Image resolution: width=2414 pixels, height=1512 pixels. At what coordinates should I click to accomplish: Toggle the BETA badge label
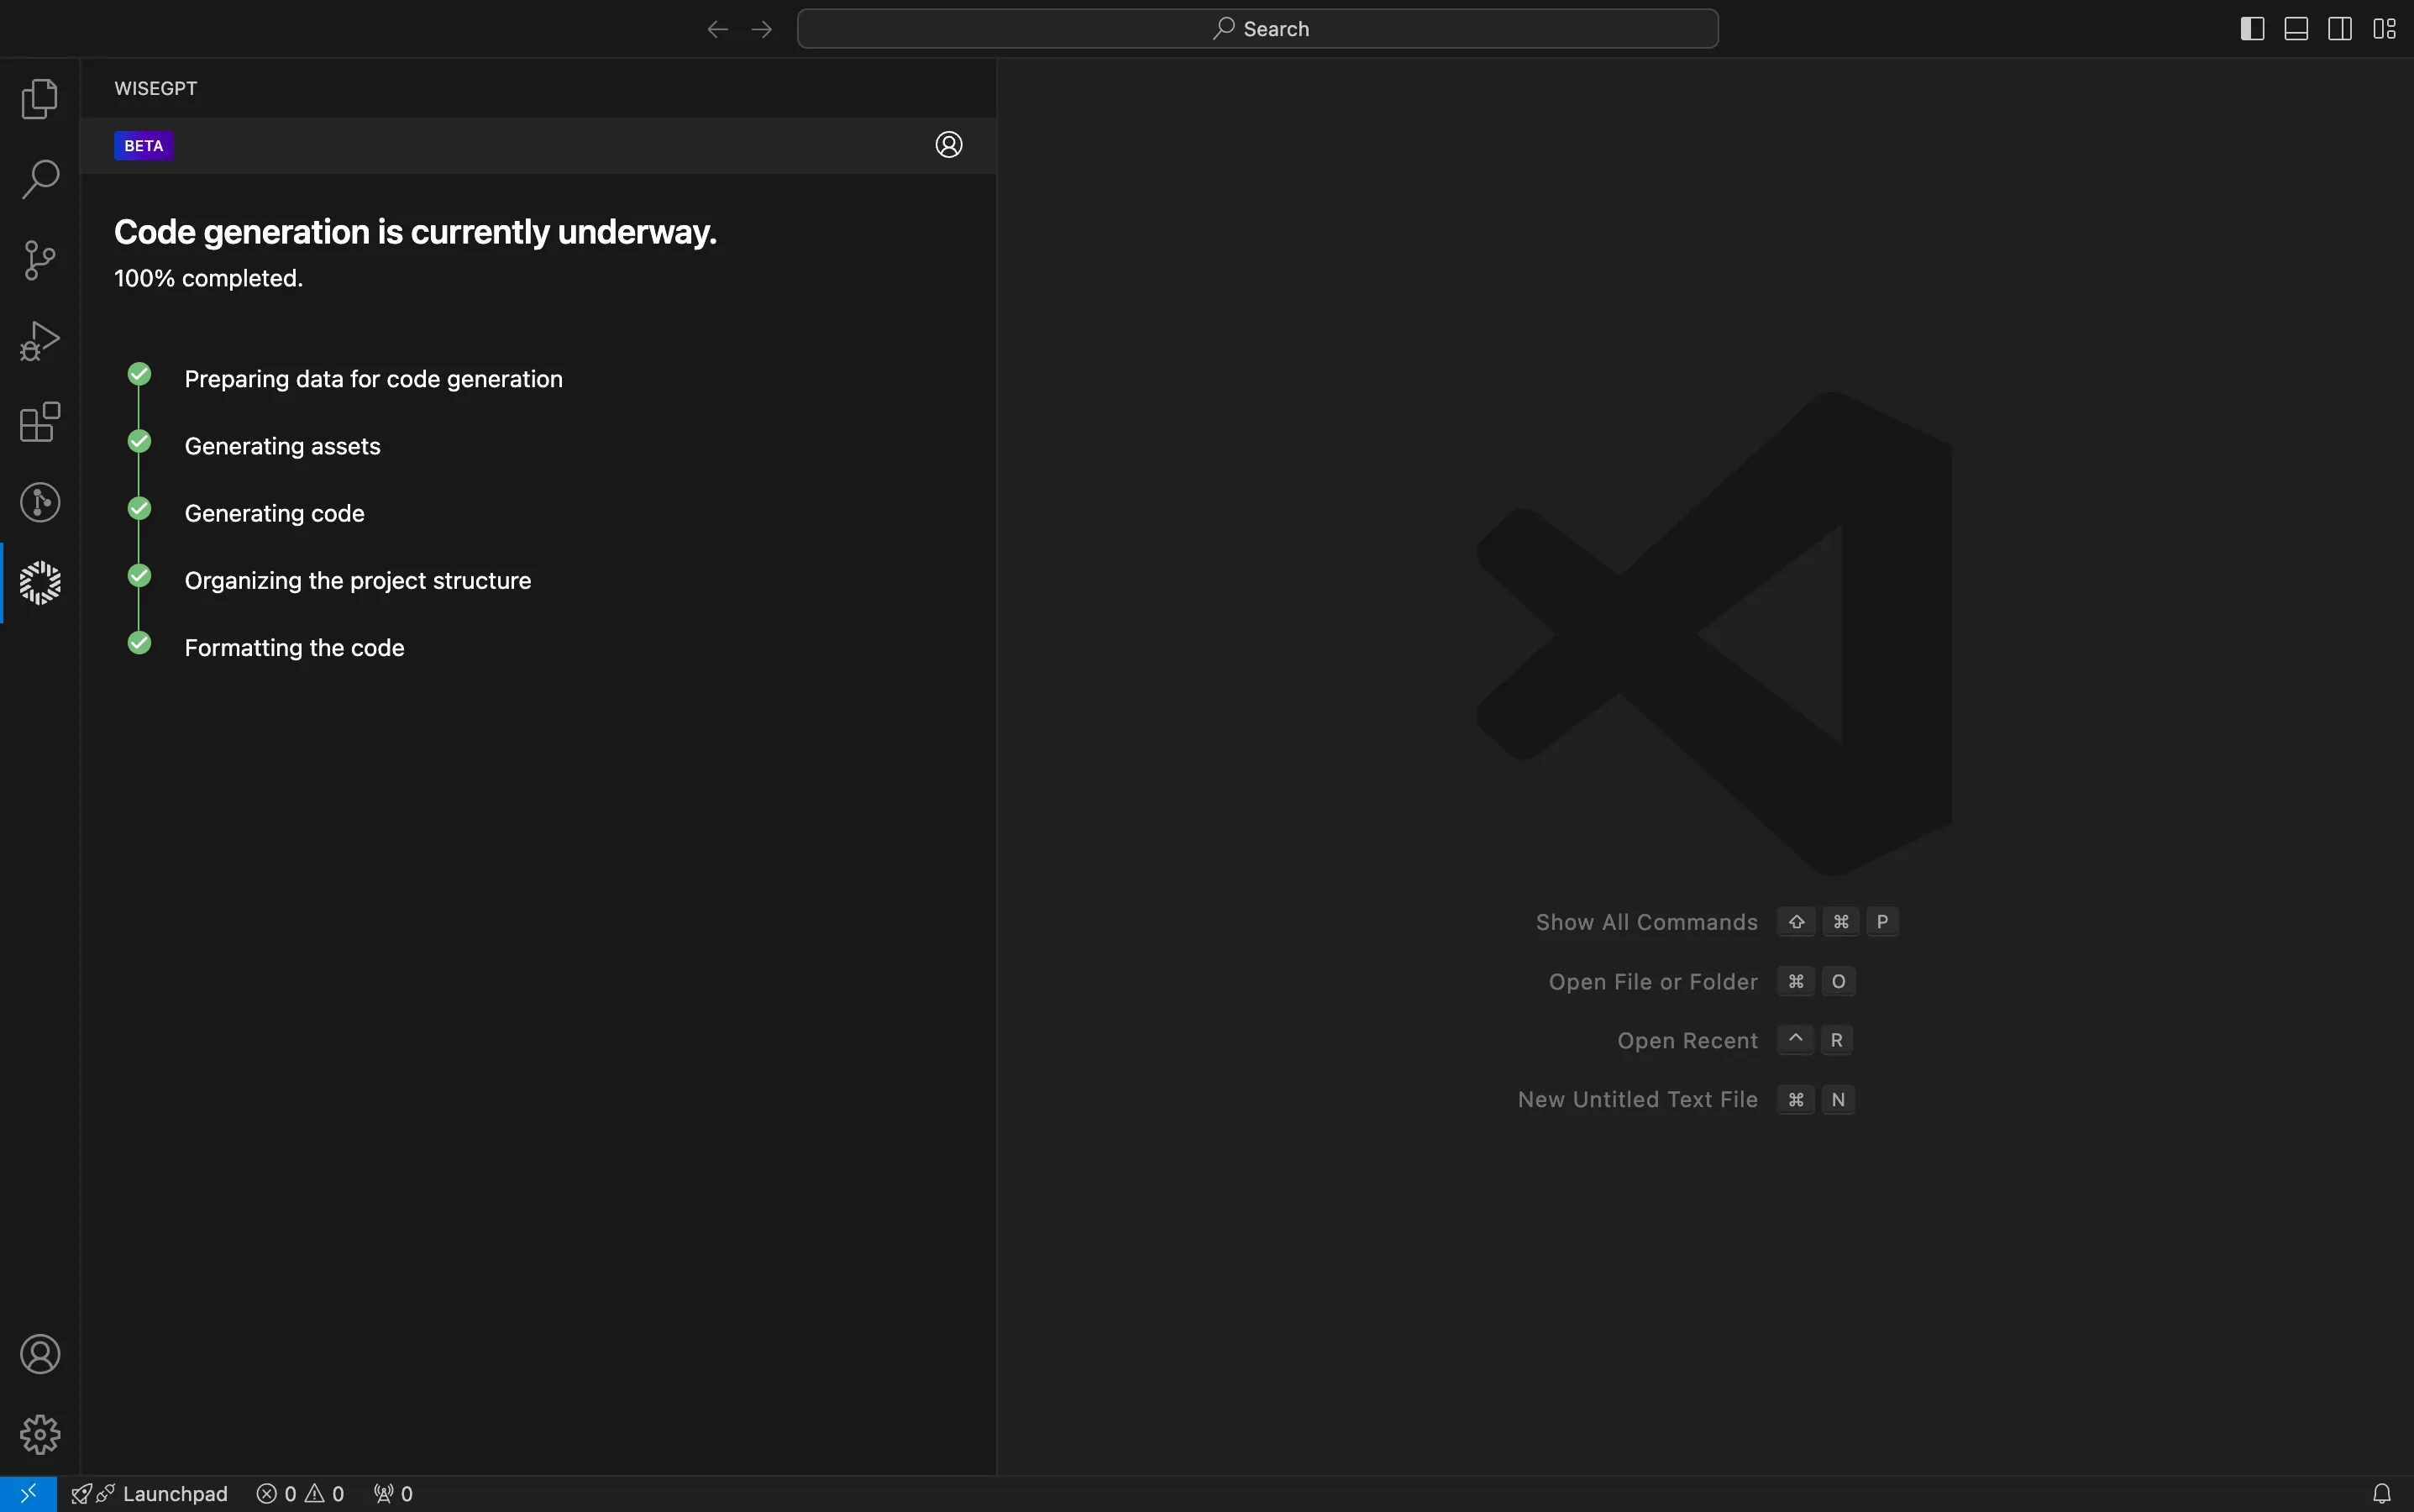click(143, 144)
